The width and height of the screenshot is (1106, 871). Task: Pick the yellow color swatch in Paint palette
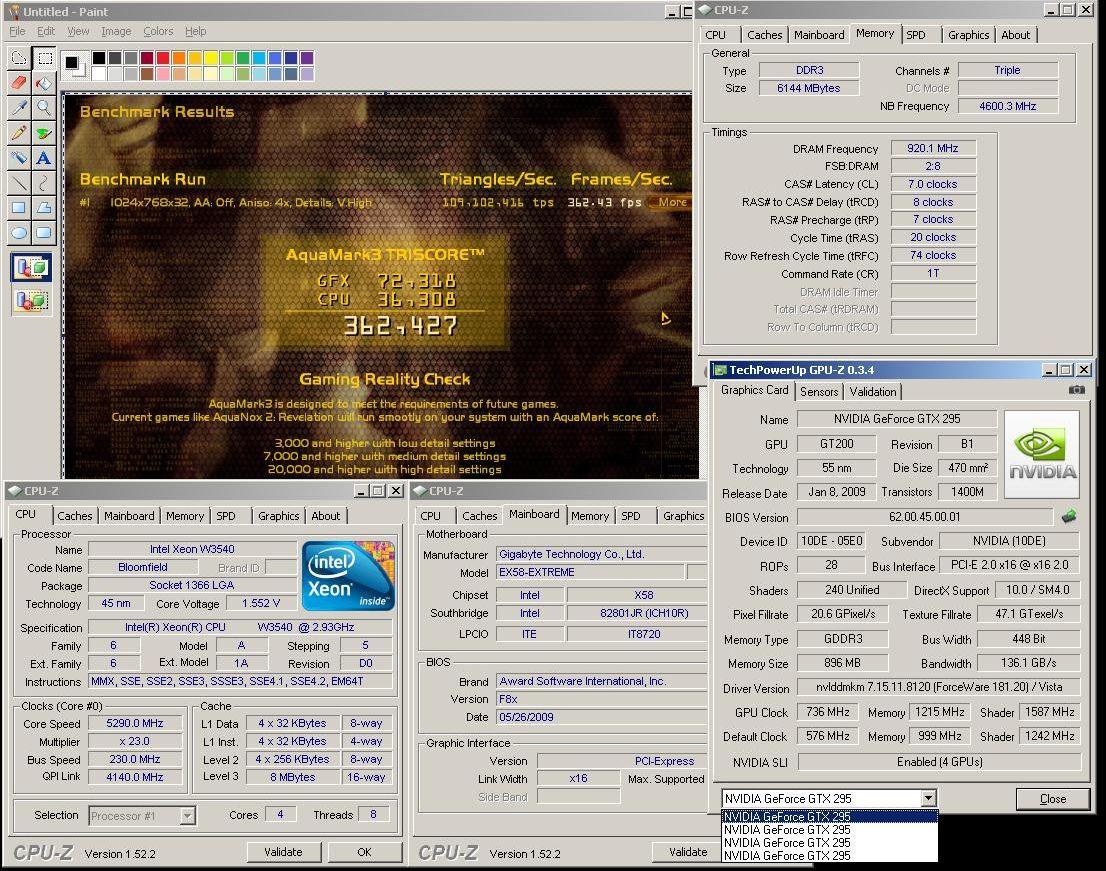211,58
